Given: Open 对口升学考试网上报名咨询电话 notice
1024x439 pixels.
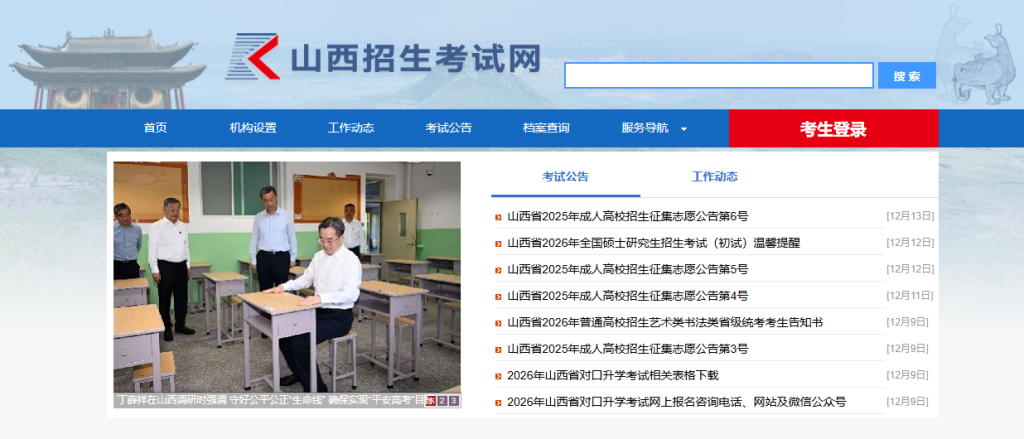Looking at the screenshot, I should [x=677, y=402].
